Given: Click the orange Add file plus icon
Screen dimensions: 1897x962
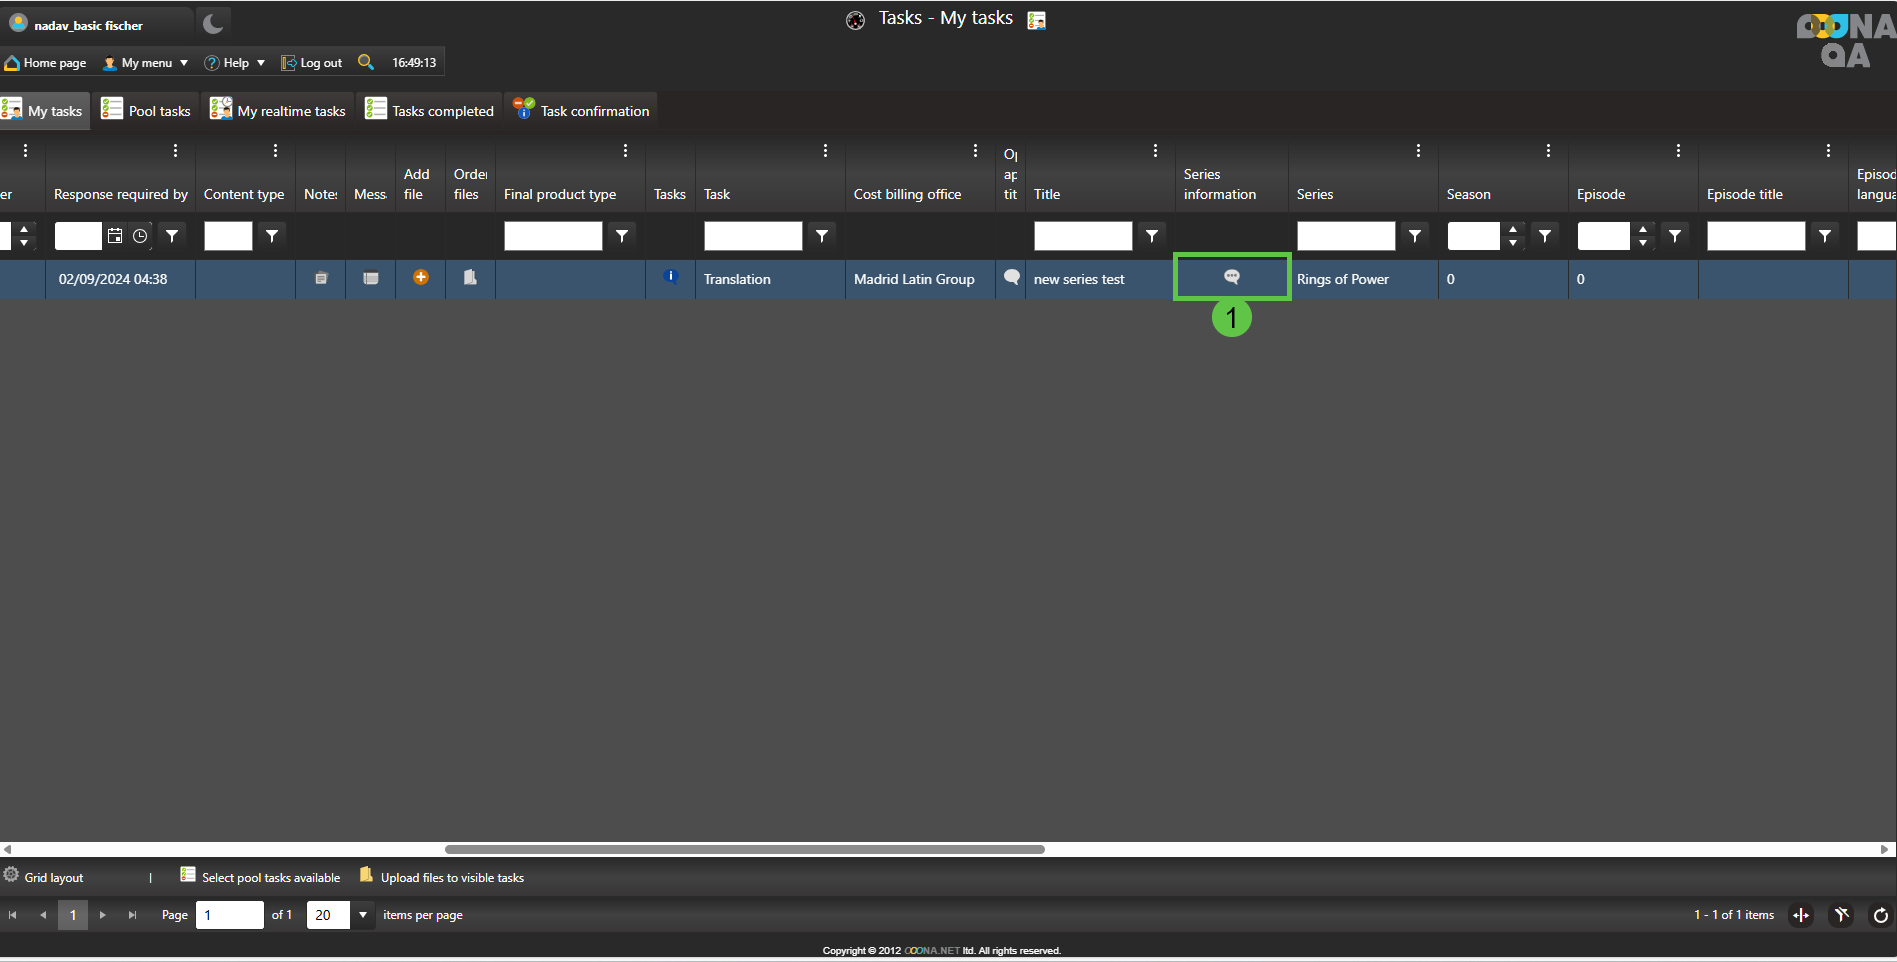Looking at the screenshot, I should click(x=421, y=278).
